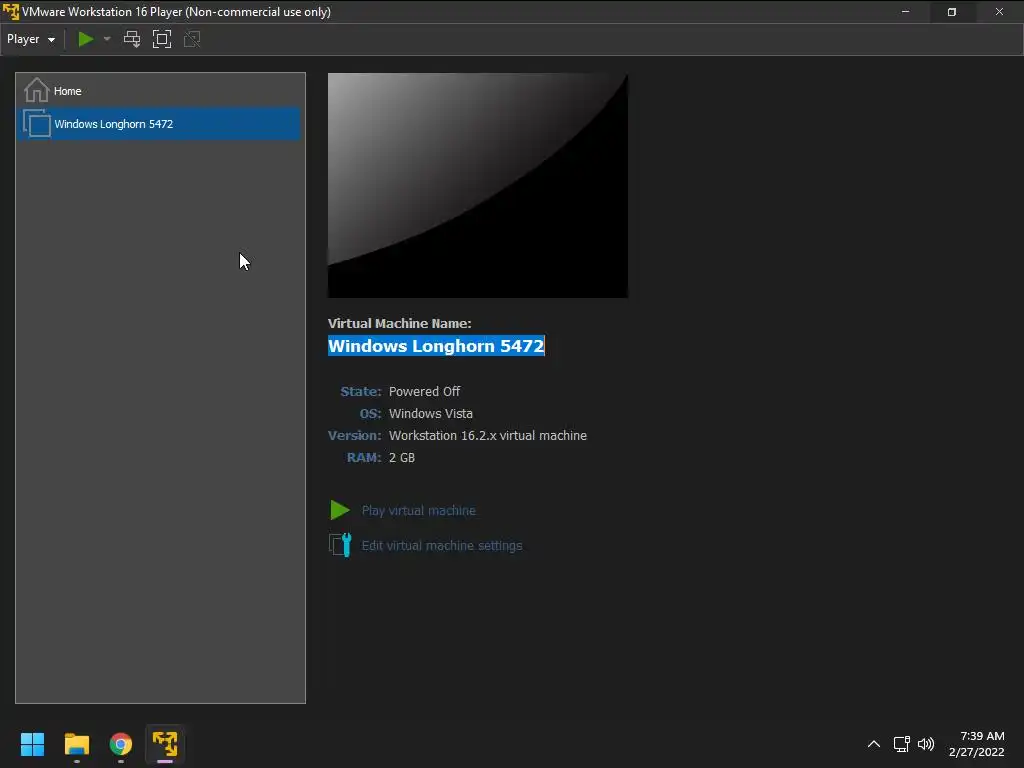The image size is (1024, 768).
Task: Open File Explorer from taskbar
Action: coord(76,744)
